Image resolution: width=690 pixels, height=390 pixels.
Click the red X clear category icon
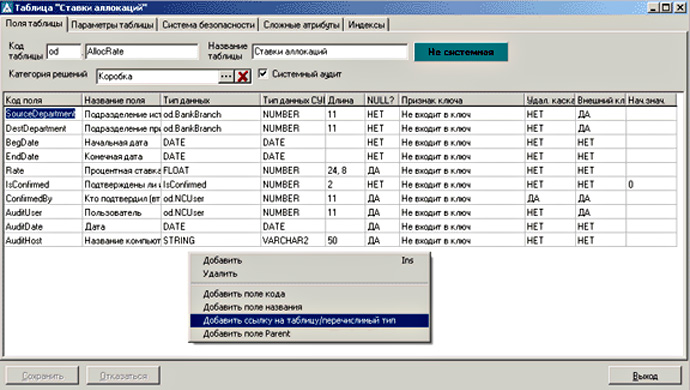[242, 76]
